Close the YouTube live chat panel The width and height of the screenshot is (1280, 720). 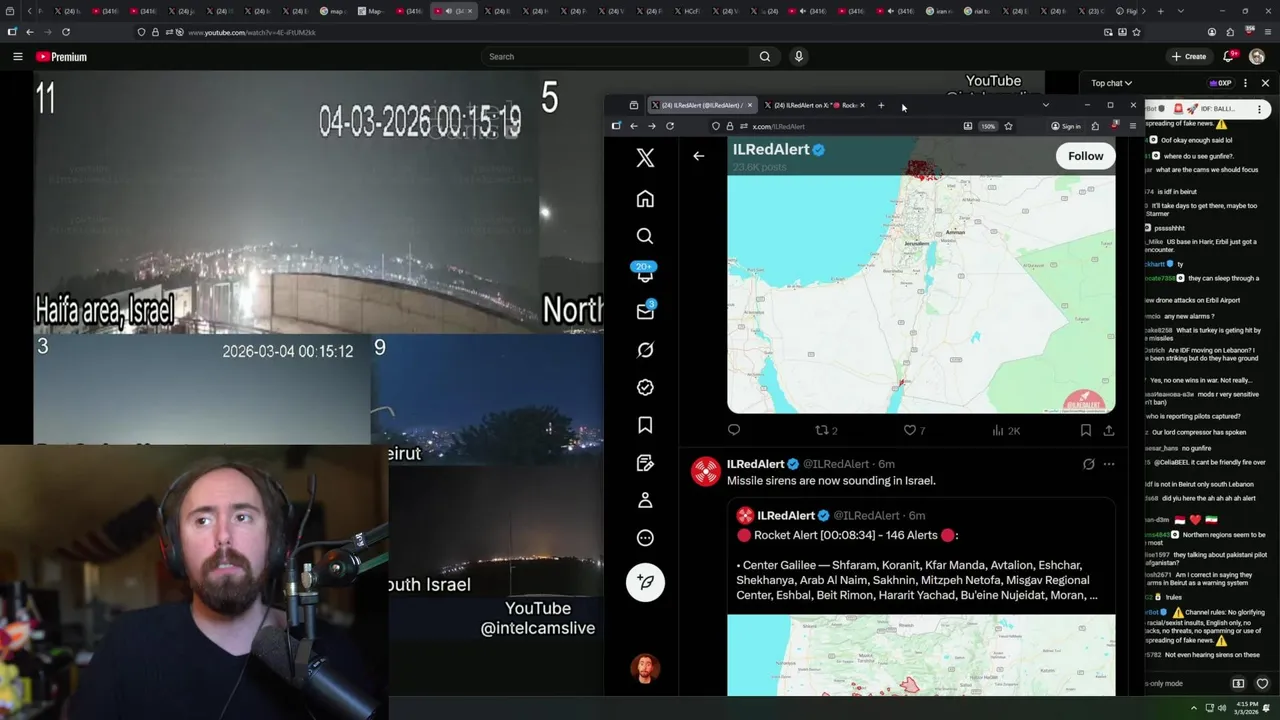click(1265, 83)
